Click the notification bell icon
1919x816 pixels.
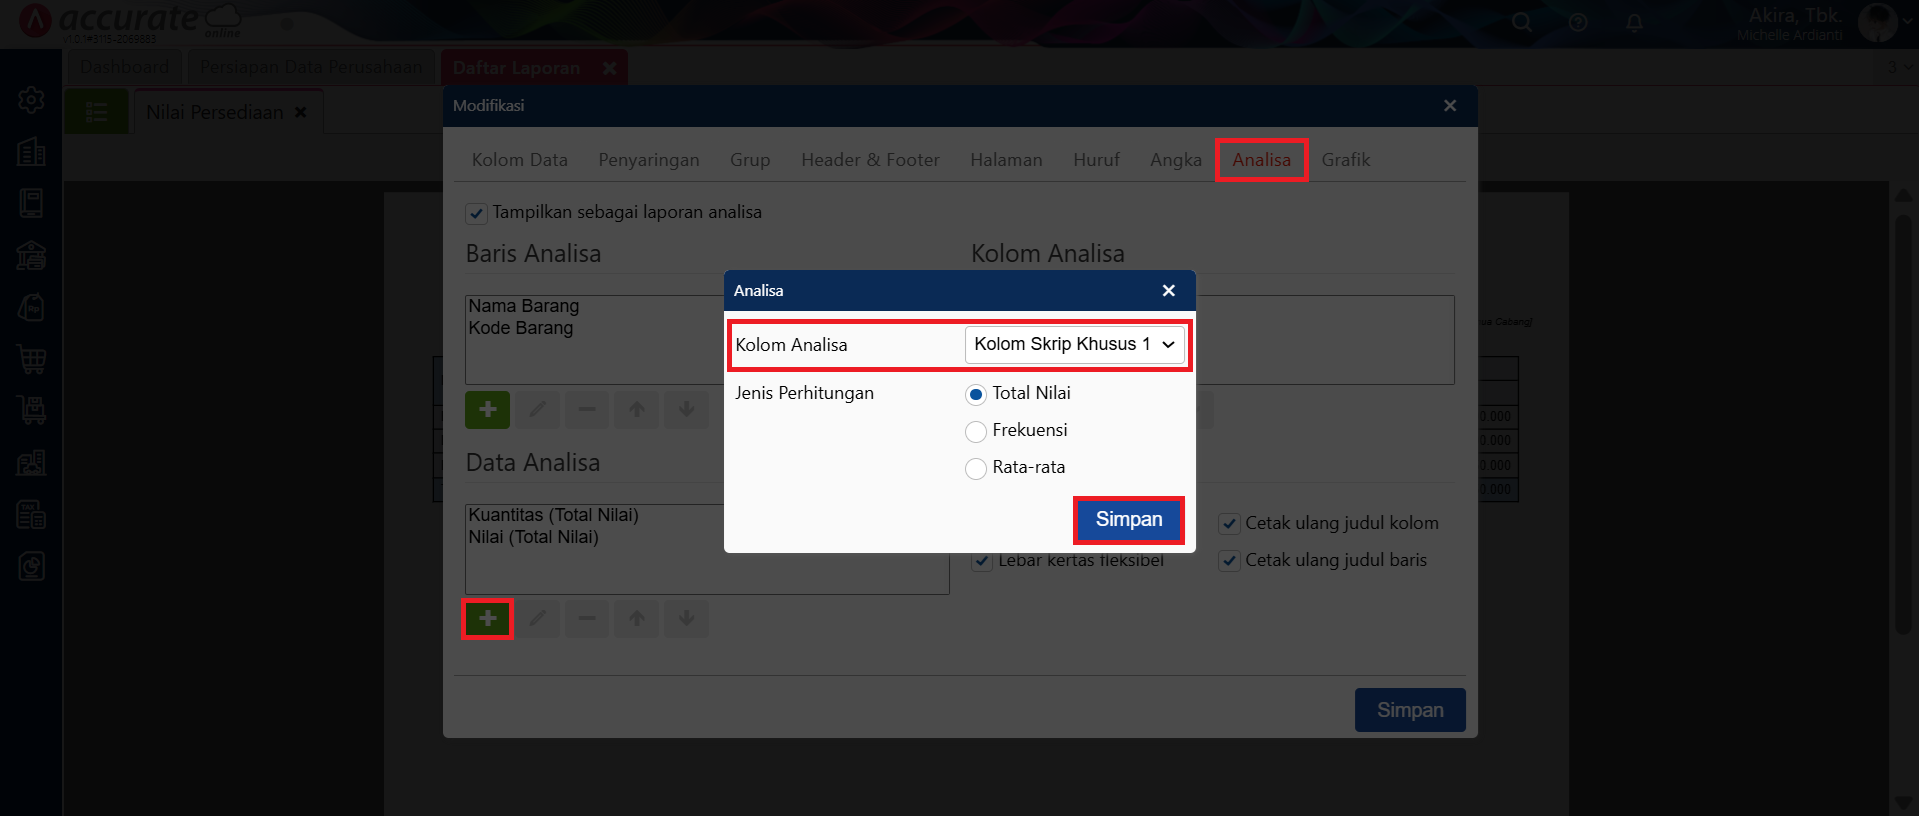pyautogui.click(x=1634, y=23)
